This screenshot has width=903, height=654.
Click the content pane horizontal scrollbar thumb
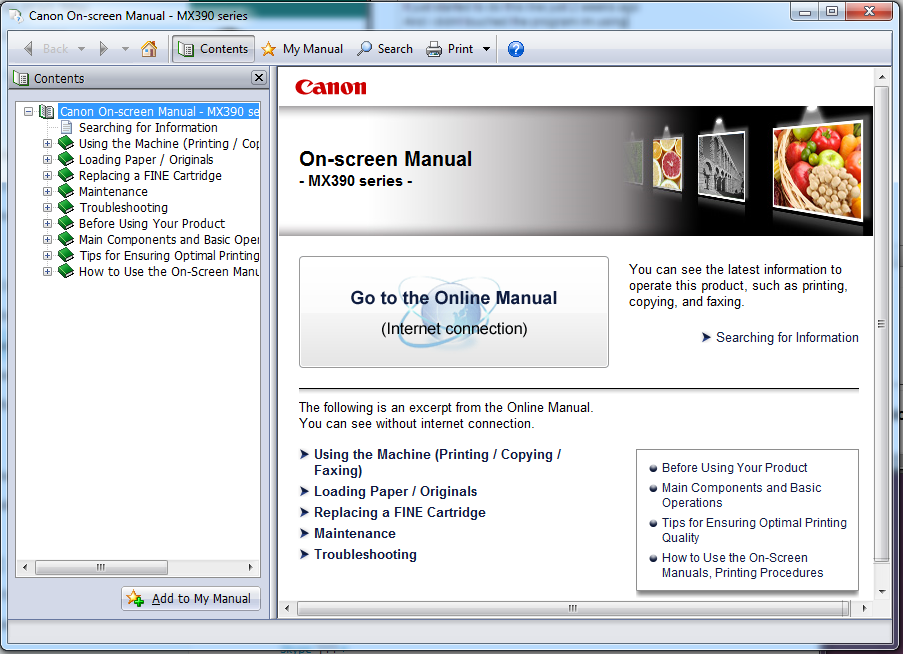[x=573, y=609]
